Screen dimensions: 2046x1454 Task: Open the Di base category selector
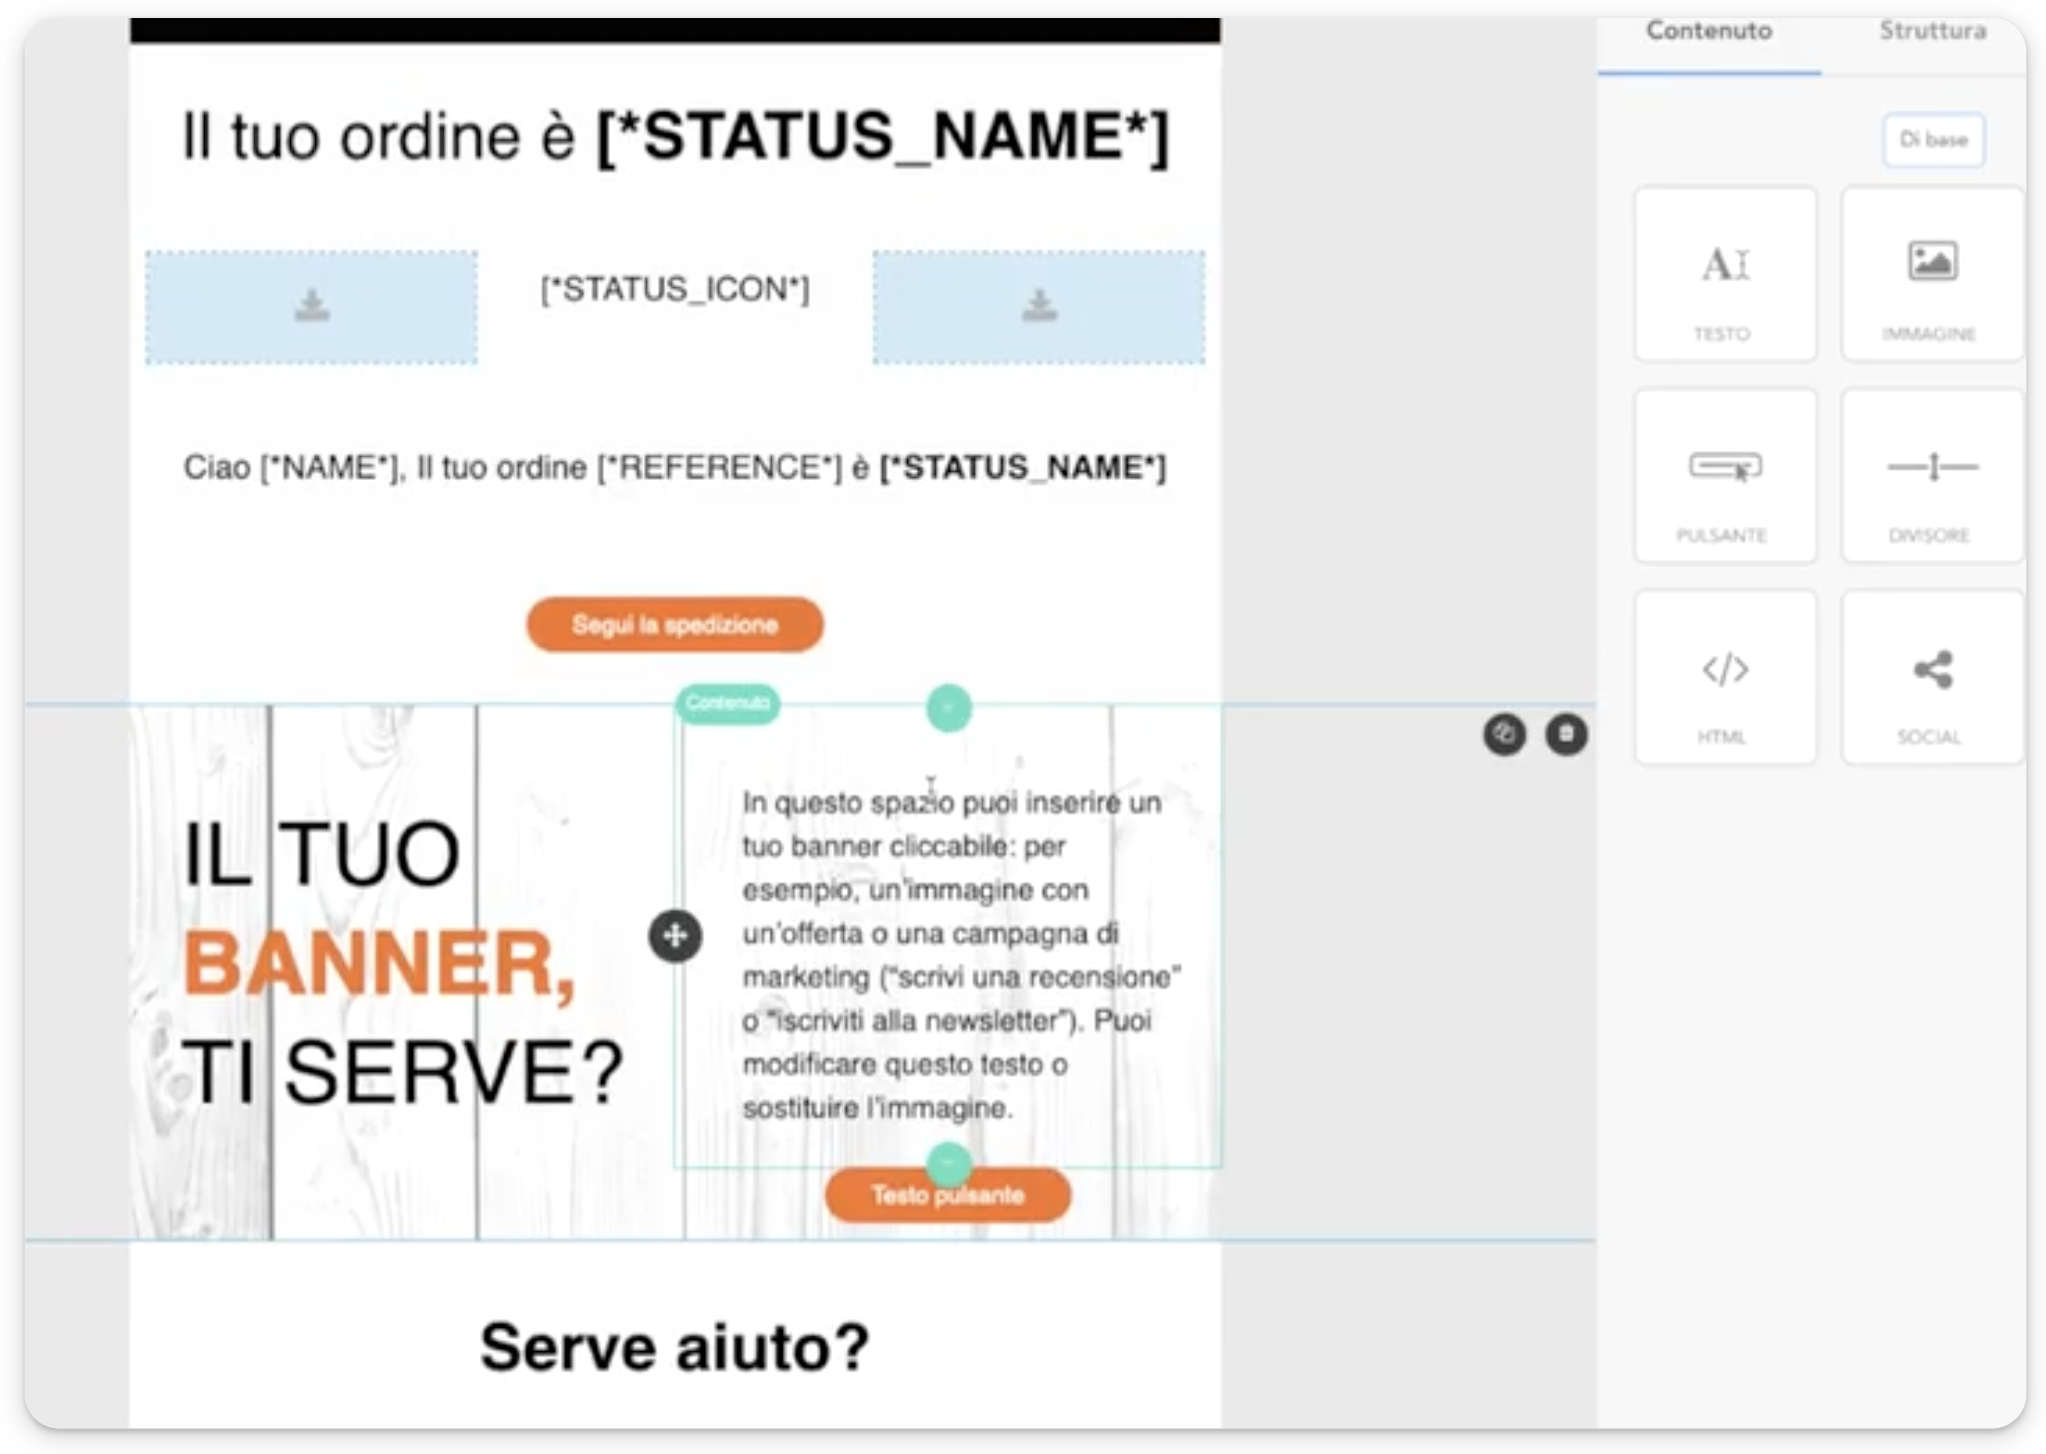(1932, 140)
